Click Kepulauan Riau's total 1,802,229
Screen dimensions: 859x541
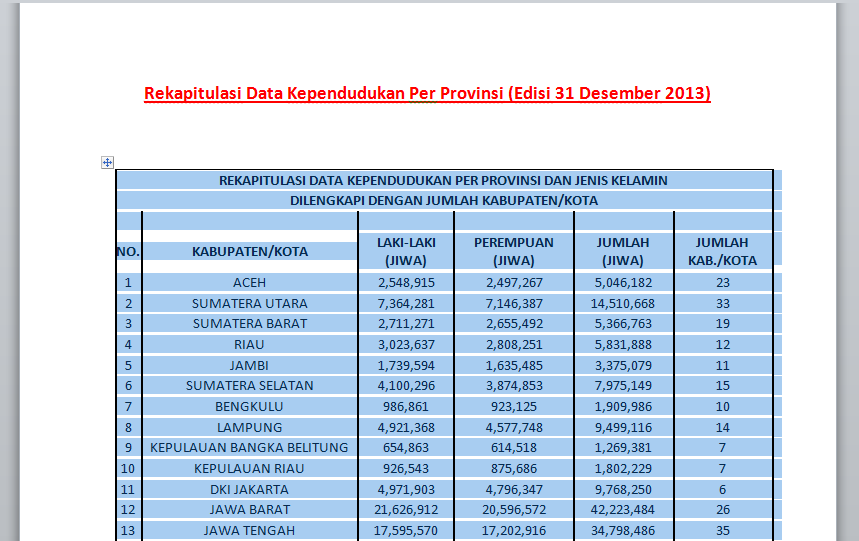point(623,469)
